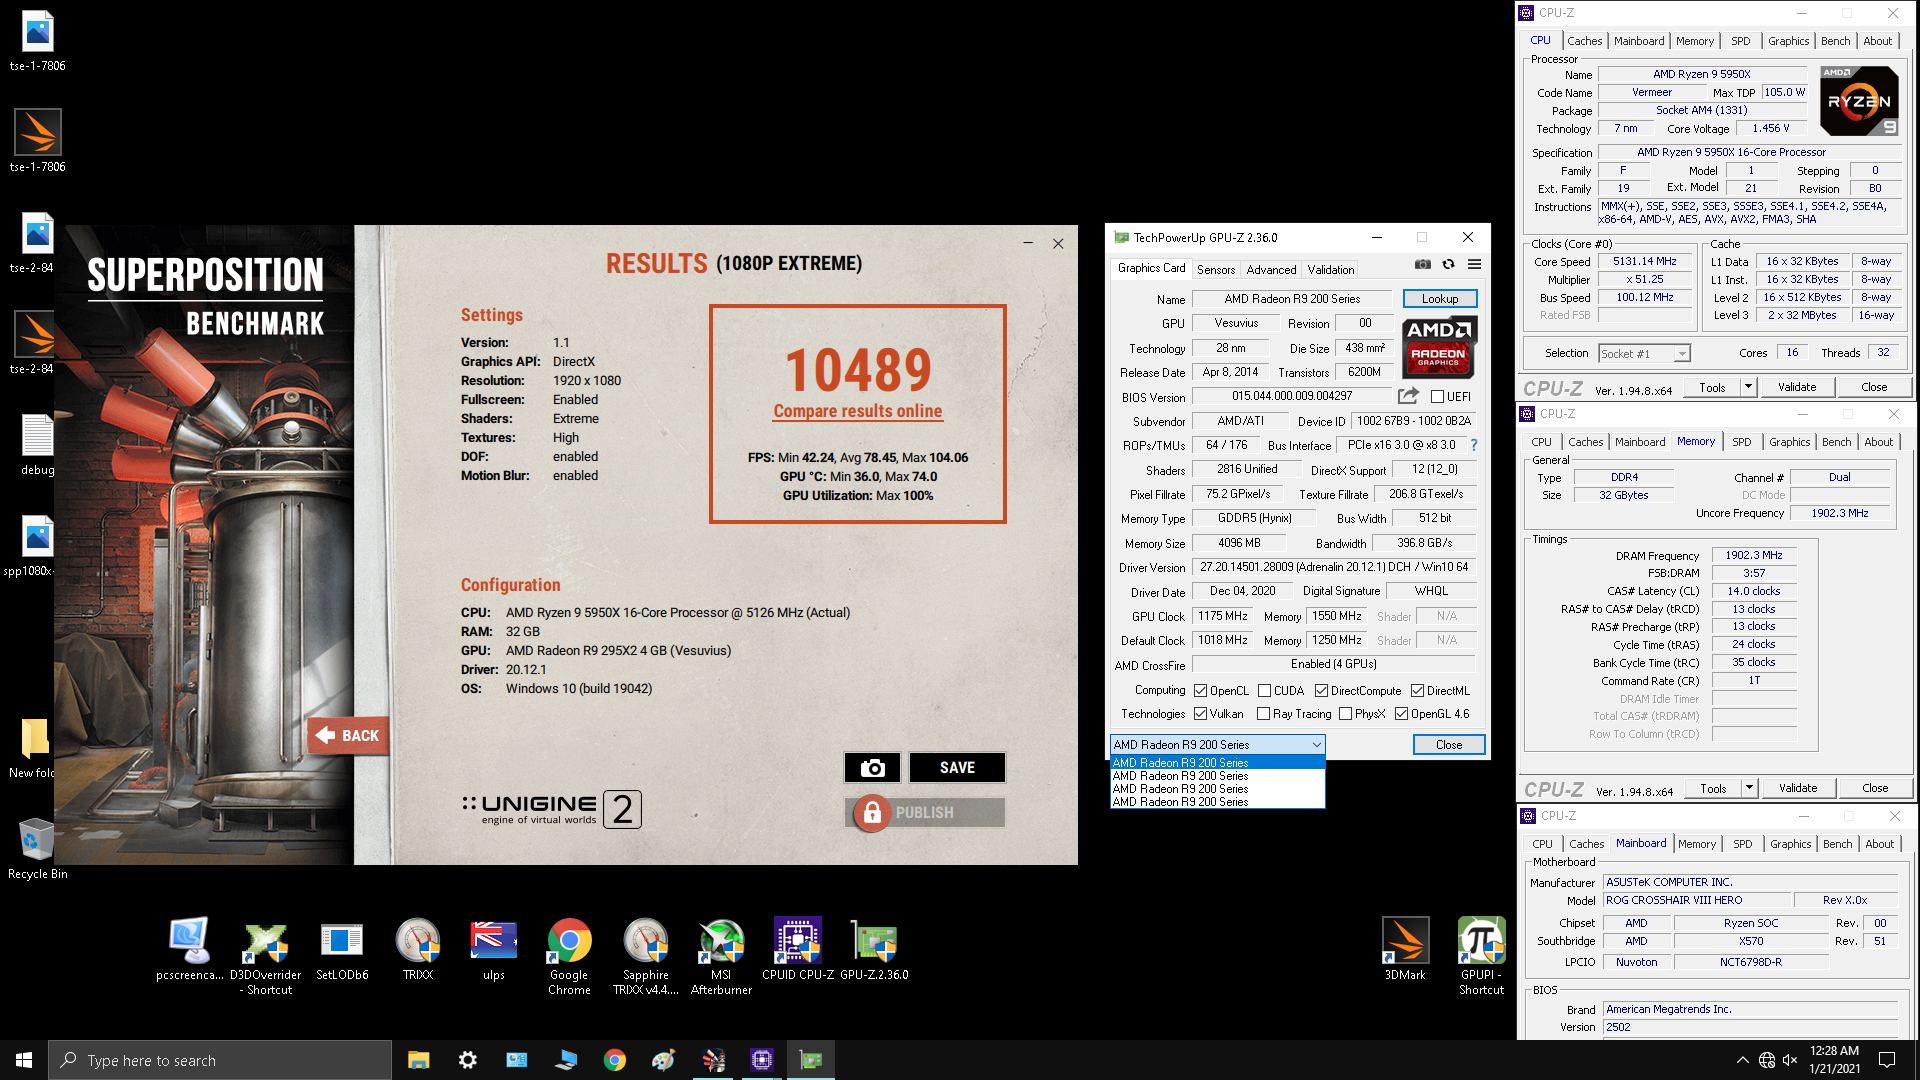Click the CPU-Z taskbar icon
The width and height of the screenshot is (1920, 1080).
[762, 1060]
